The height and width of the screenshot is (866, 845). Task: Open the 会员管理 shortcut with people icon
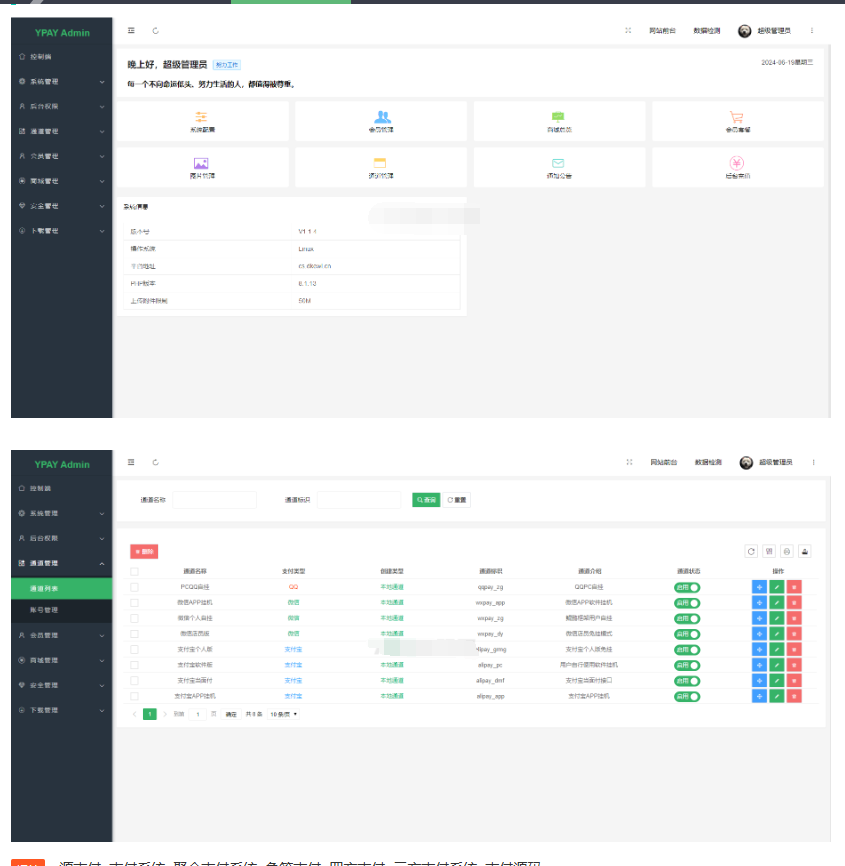point(381,121)
